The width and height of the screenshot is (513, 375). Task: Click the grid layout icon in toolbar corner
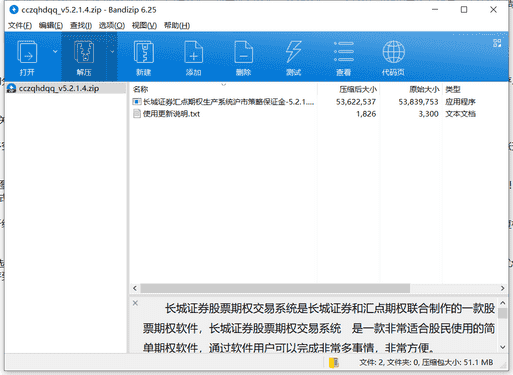click(x=497, y=43)
